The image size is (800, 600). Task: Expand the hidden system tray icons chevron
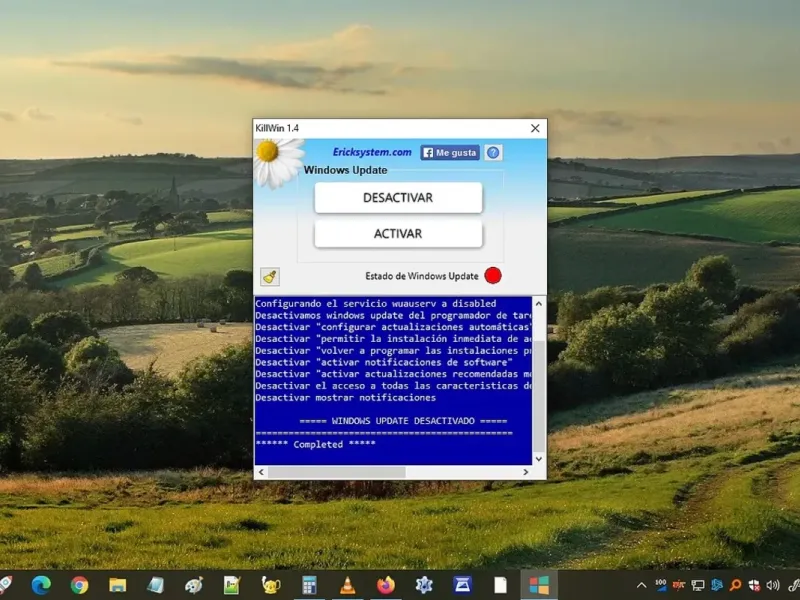642,585
